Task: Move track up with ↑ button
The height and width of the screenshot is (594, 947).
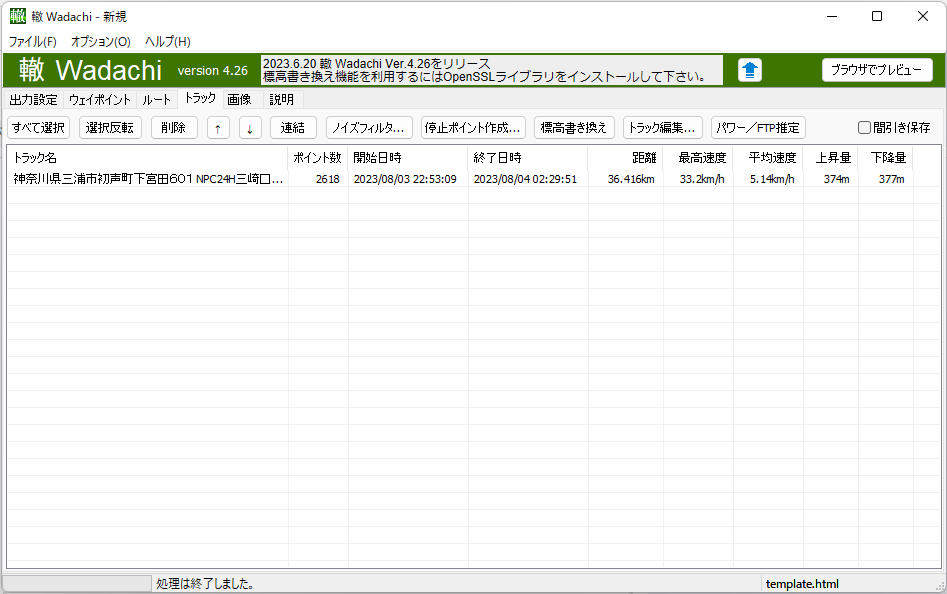Action: pos(218,128)
